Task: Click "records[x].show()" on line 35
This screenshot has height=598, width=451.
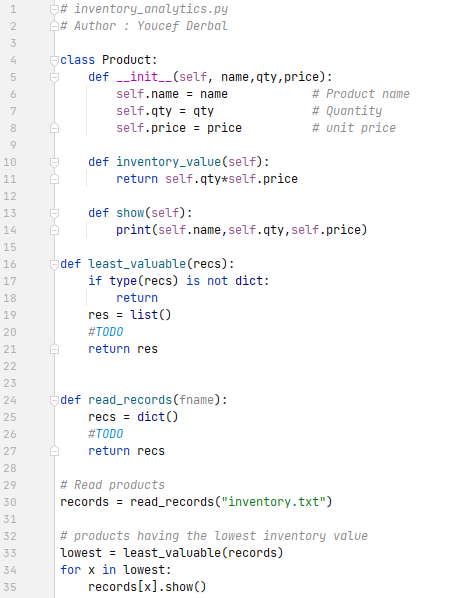Action: tap(147, 587)
